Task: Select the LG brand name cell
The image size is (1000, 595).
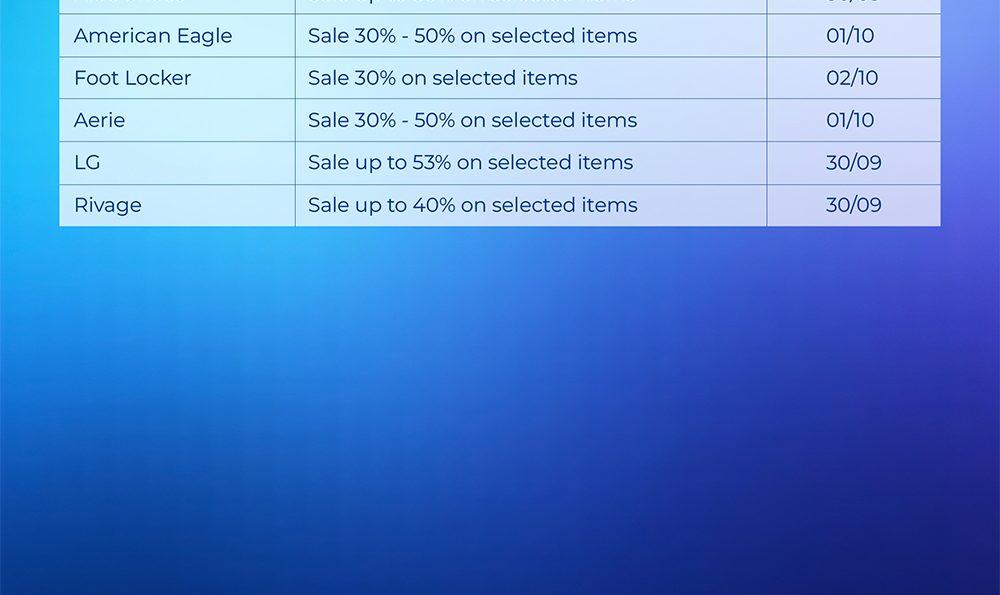Action: tap(87, 162)
